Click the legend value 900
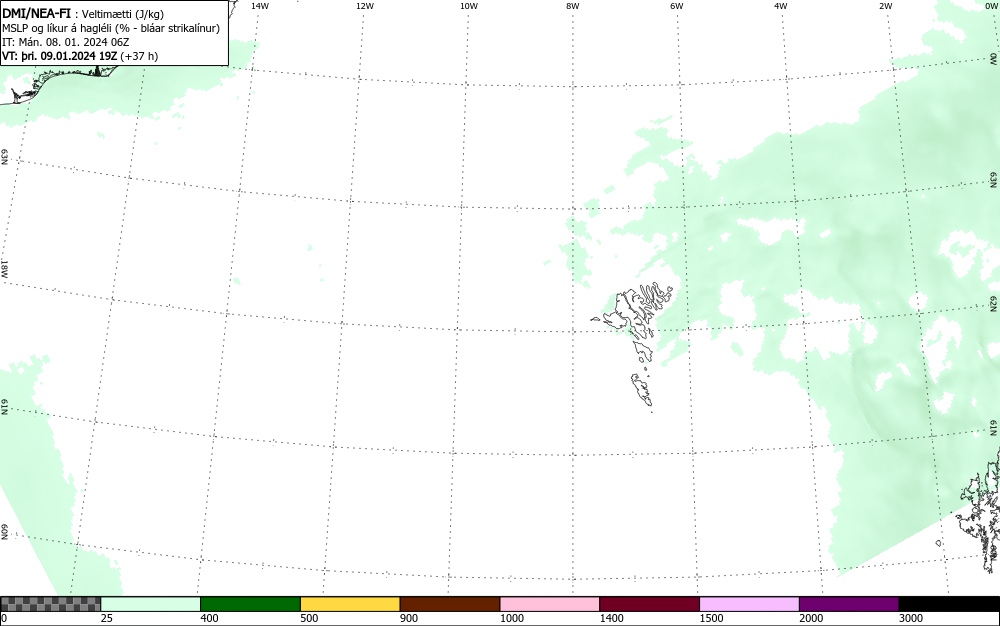This screenshot has height=626, width=1000. (x=409, y=618)
